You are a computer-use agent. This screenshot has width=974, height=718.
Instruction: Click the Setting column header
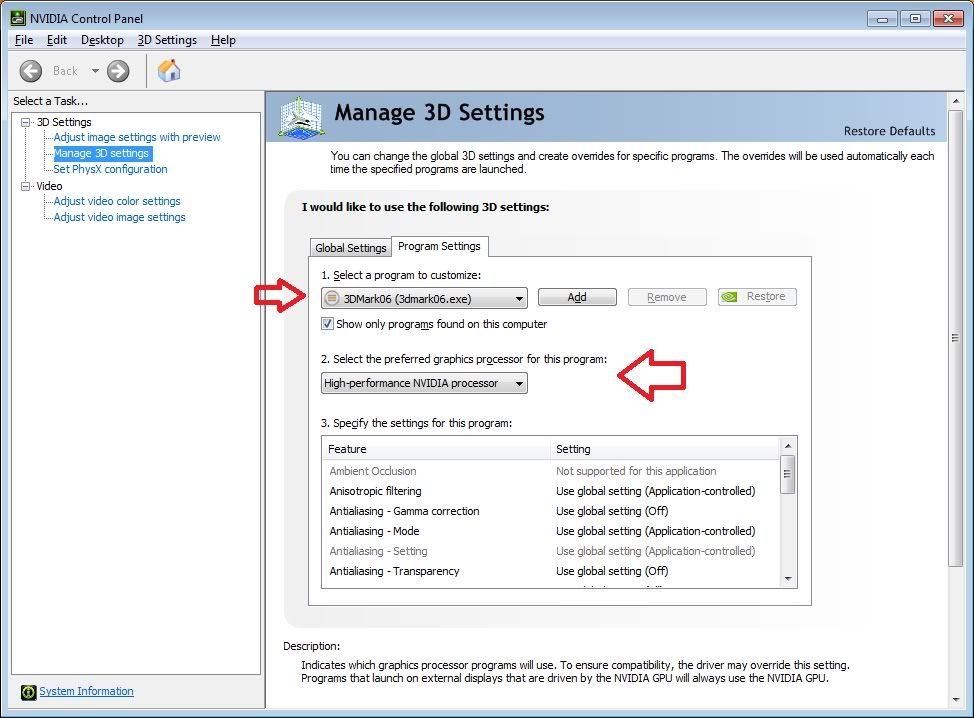point(665,449)
